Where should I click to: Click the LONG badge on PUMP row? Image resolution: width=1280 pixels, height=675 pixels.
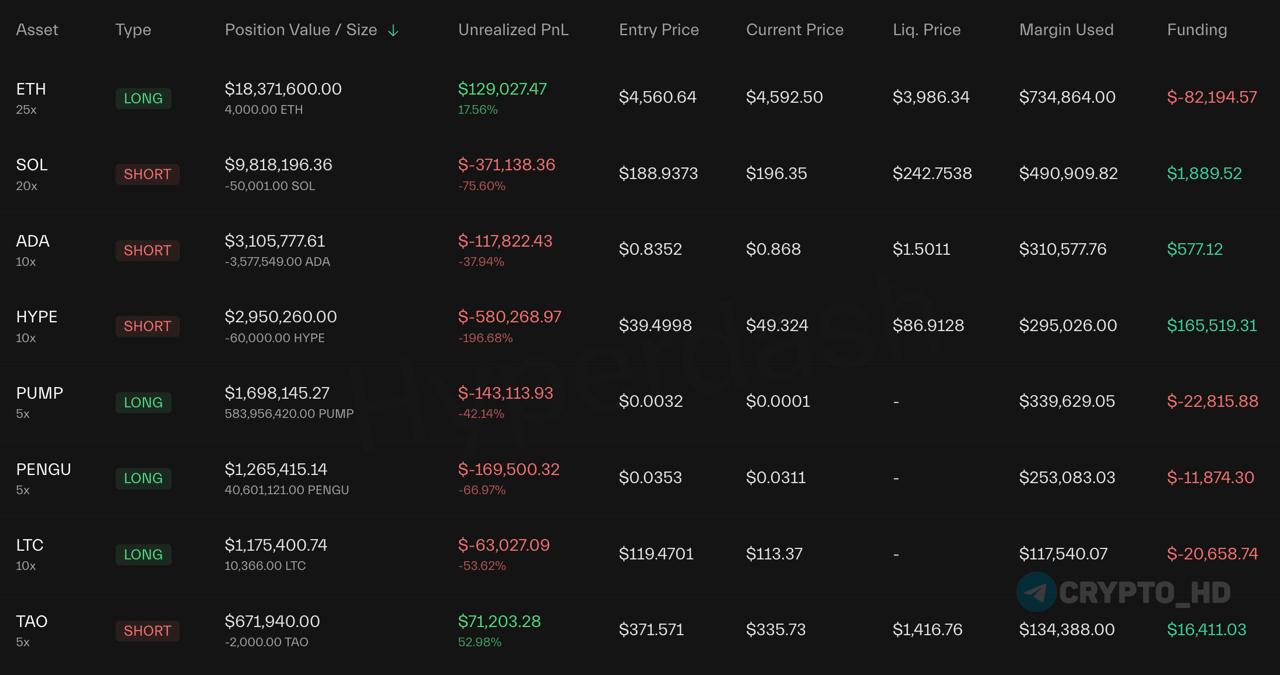click(143, 402)
